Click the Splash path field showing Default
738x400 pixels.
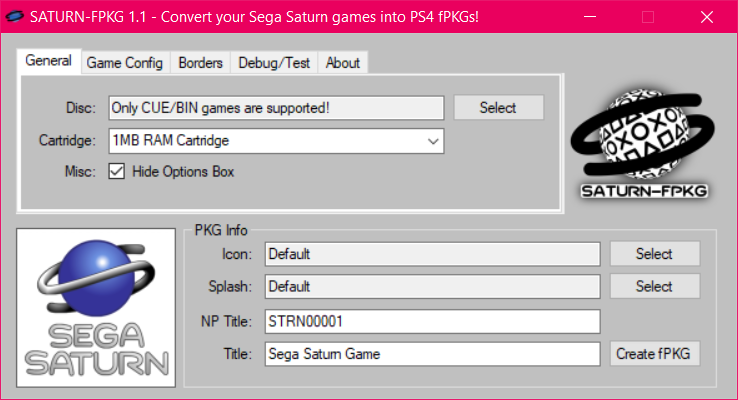click(x=431, y=287)
